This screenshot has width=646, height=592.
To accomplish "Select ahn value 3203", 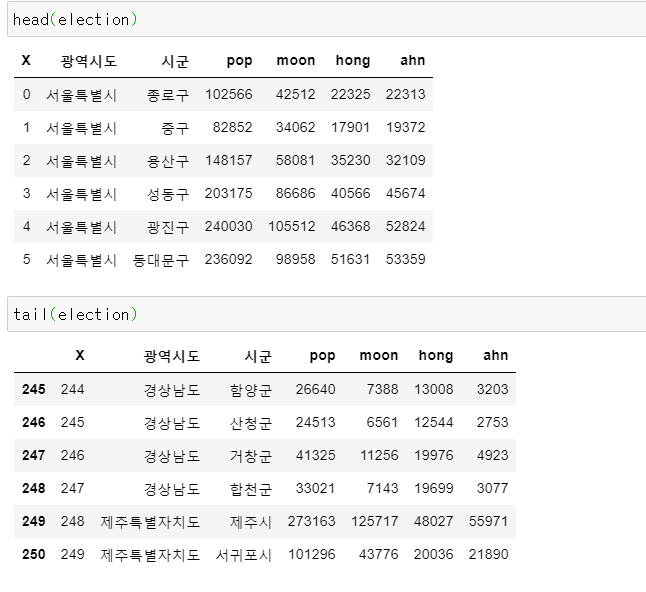I will (x=492, y=389).
